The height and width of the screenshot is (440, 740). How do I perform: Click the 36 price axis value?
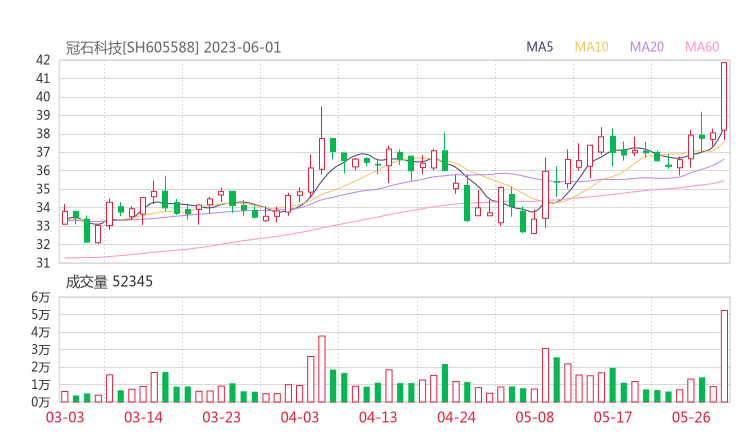point(43,170)
